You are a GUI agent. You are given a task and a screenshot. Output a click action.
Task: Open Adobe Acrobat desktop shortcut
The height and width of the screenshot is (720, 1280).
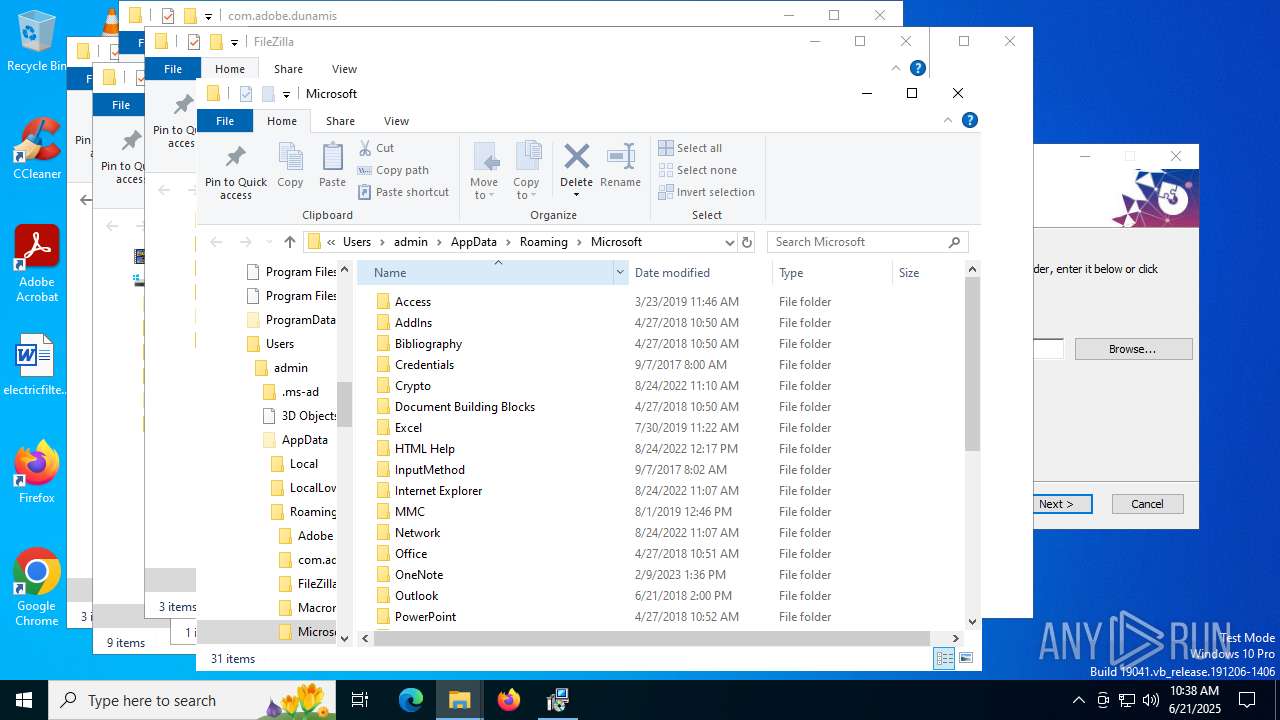point(37,263)
